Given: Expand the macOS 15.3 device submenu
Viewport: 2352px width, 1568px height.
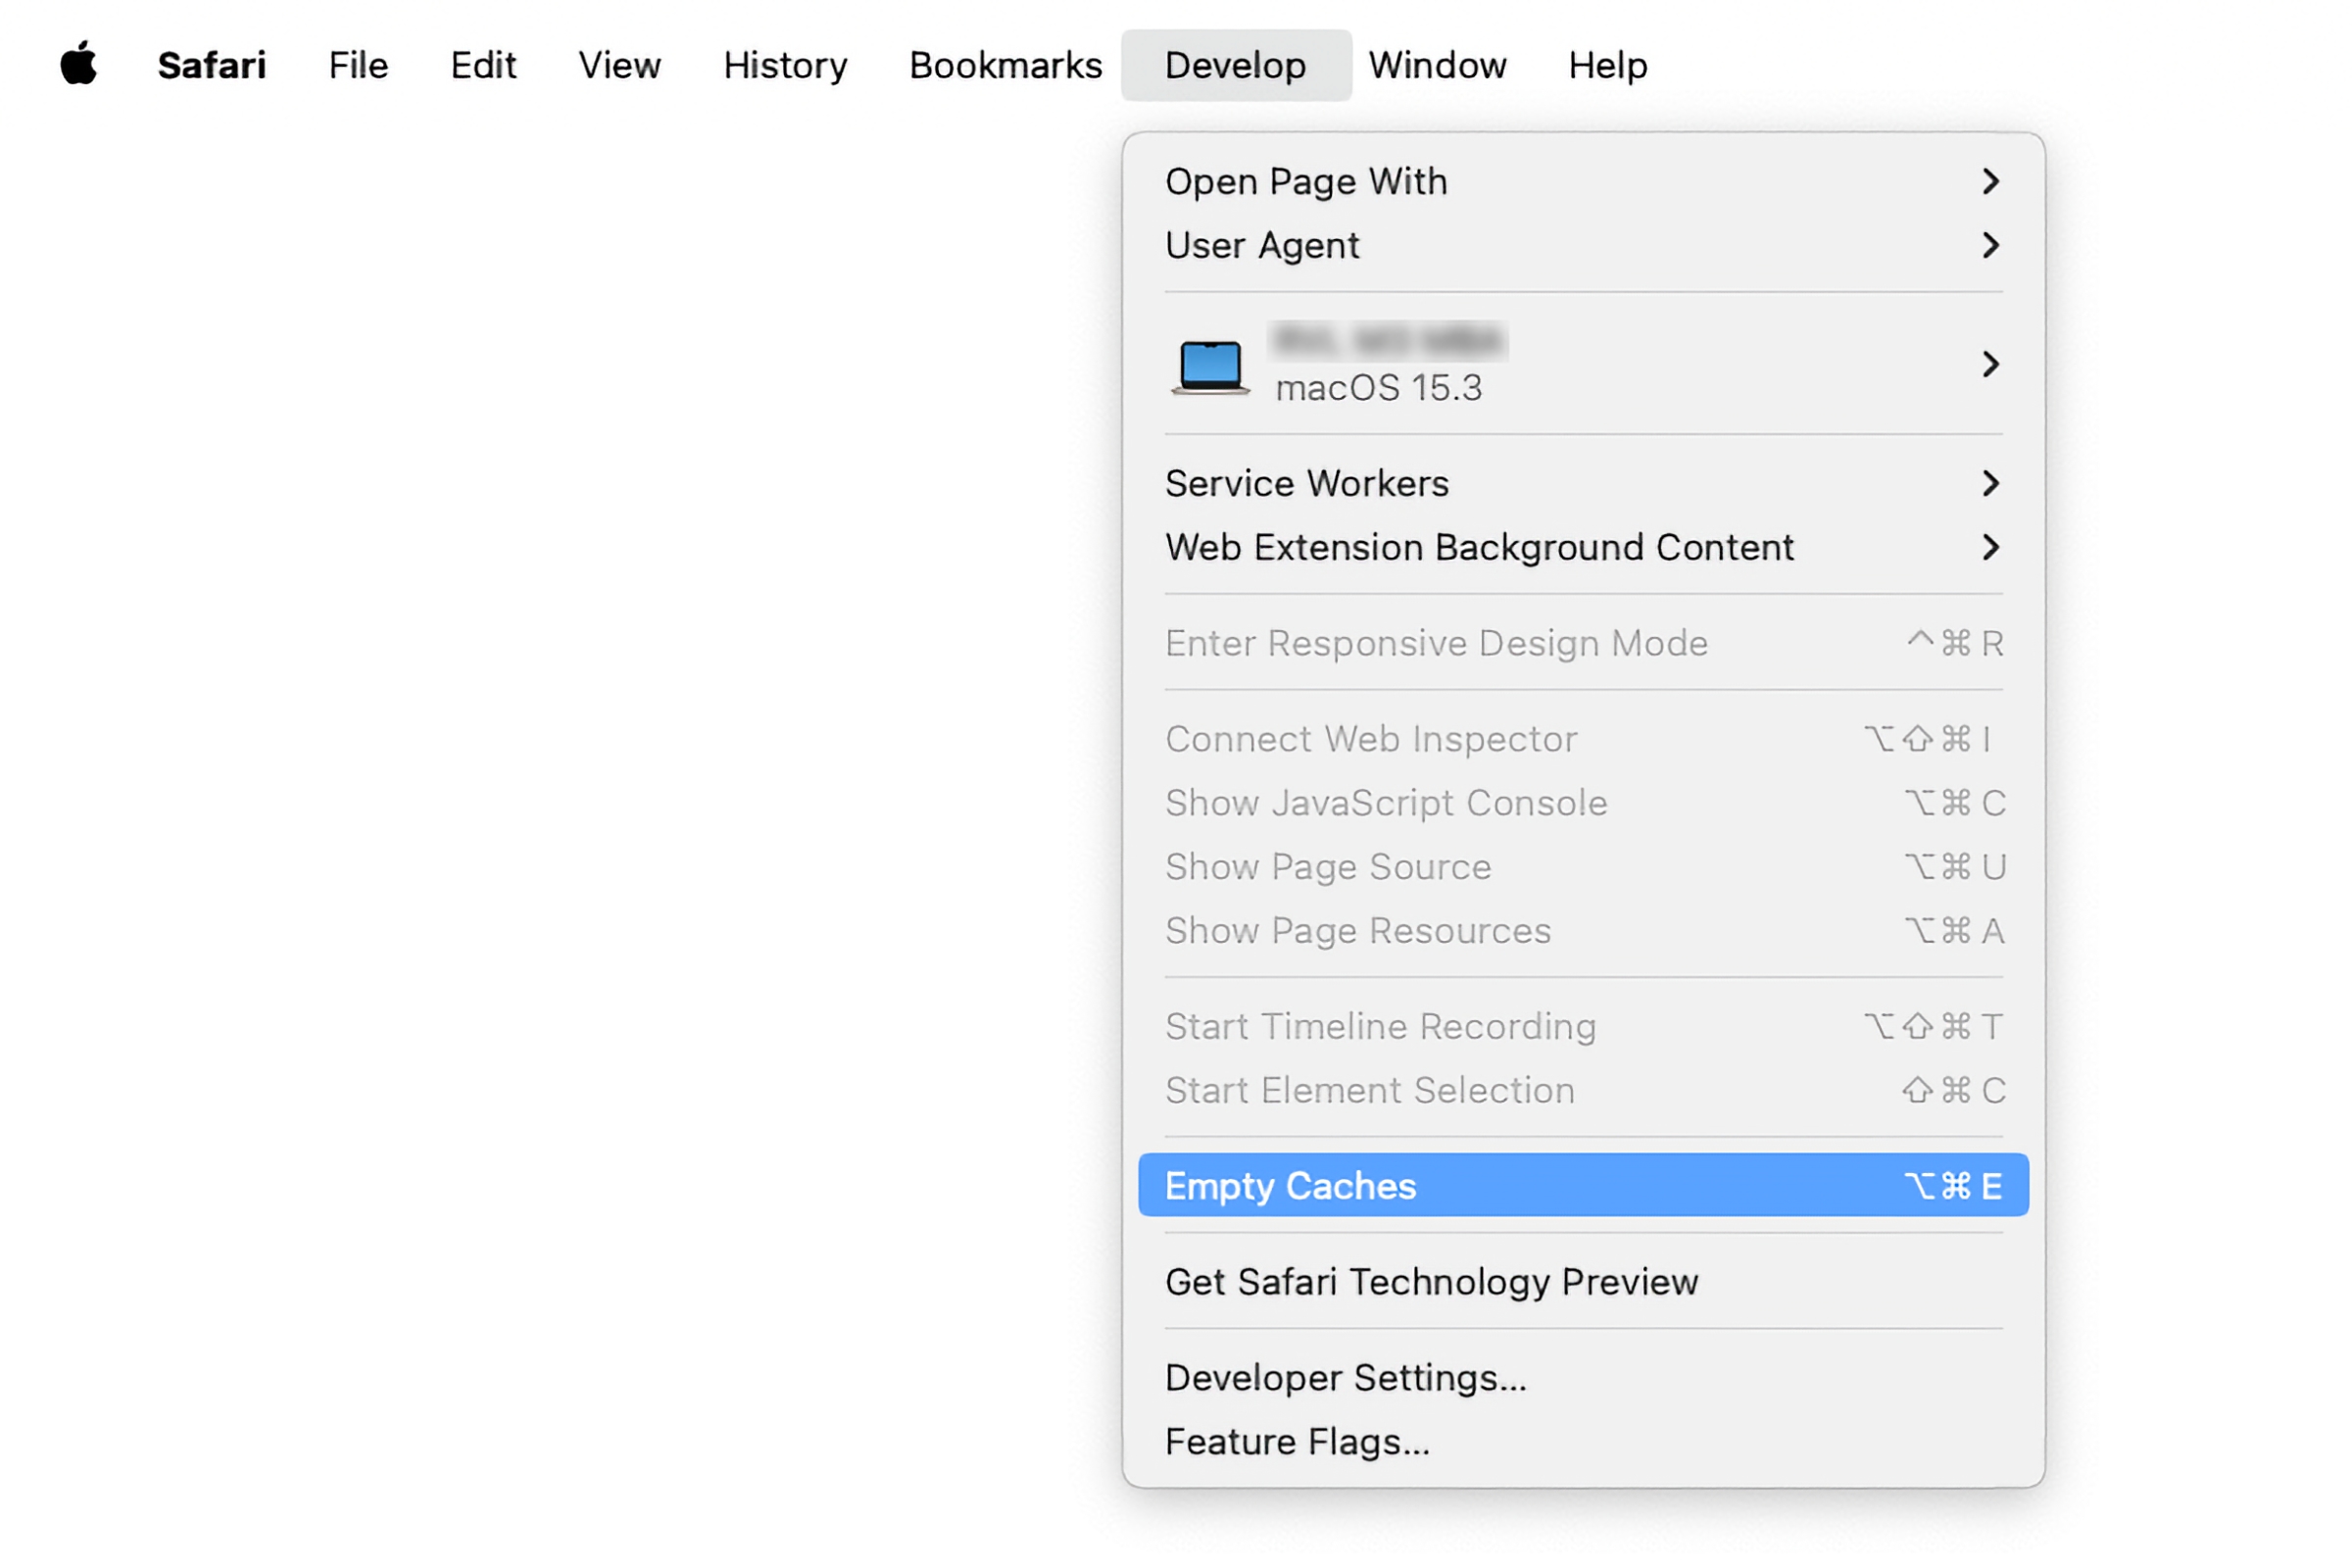Looking at the screenshot, I should coord(1991,366).
